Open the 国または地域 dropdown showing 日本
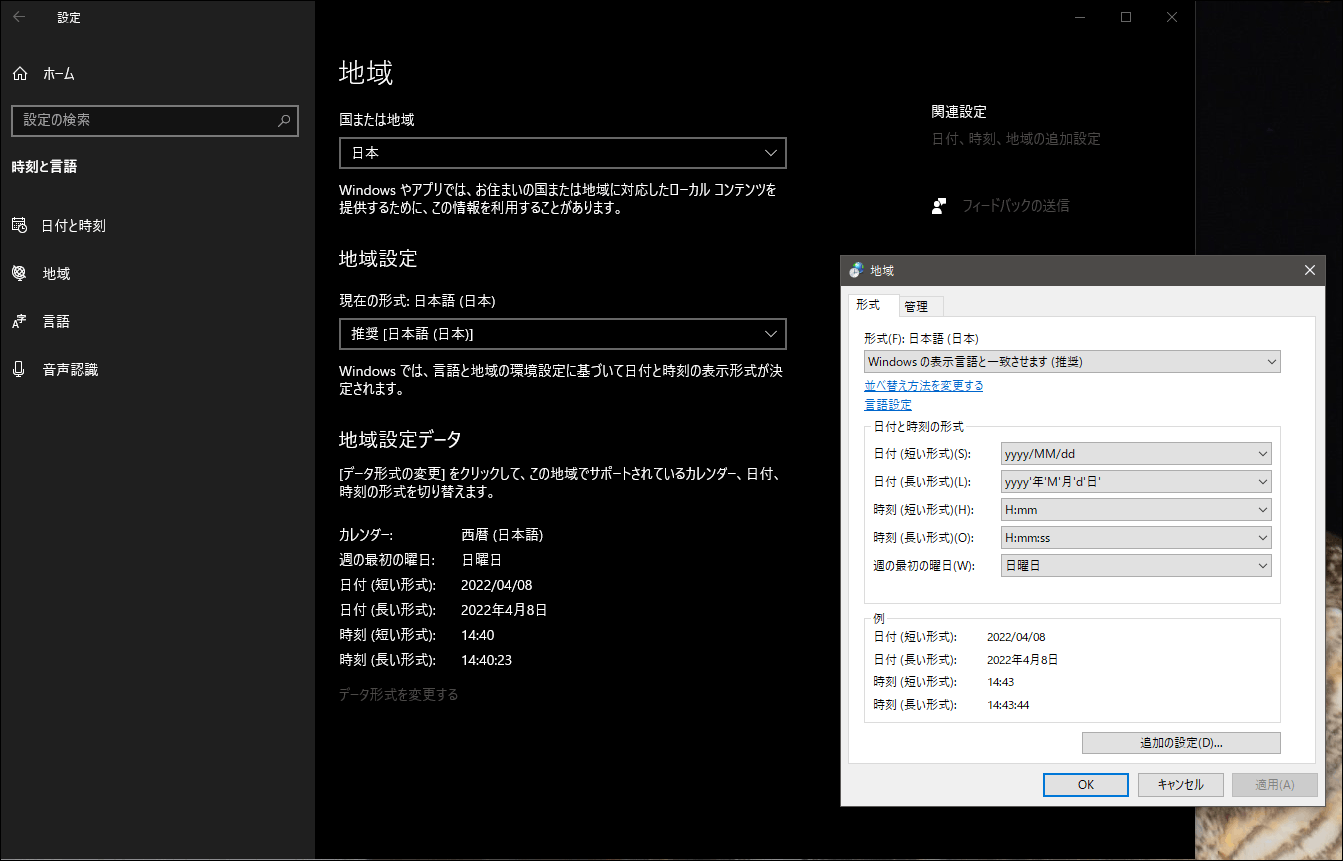 (563, 153)
